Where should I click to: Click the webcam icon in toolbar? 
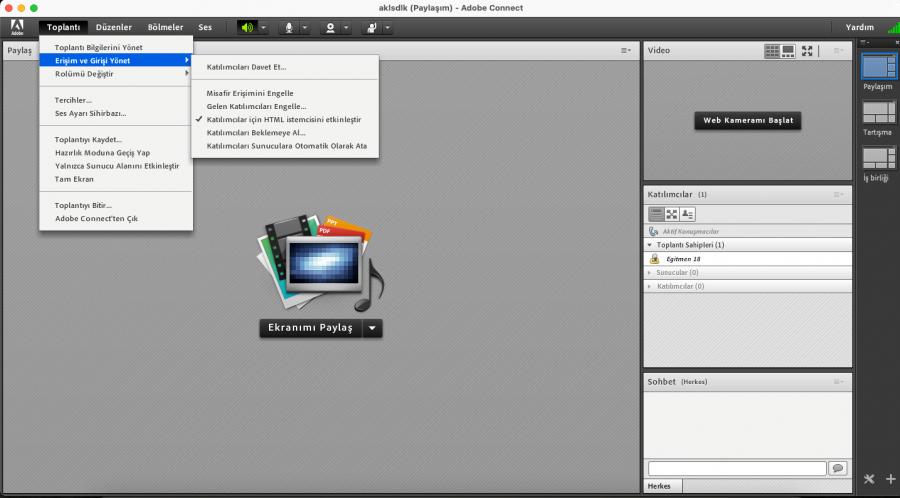330,28
